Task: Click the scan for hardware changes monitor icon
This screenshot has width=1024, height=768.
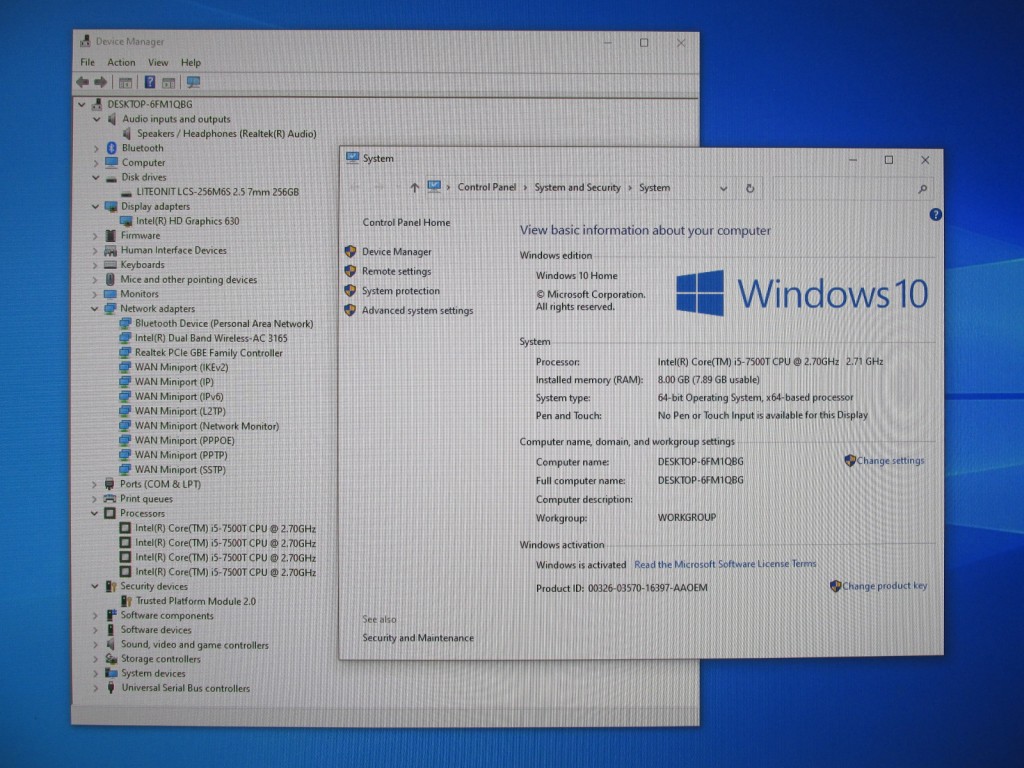Action: [x=193, y=82]
